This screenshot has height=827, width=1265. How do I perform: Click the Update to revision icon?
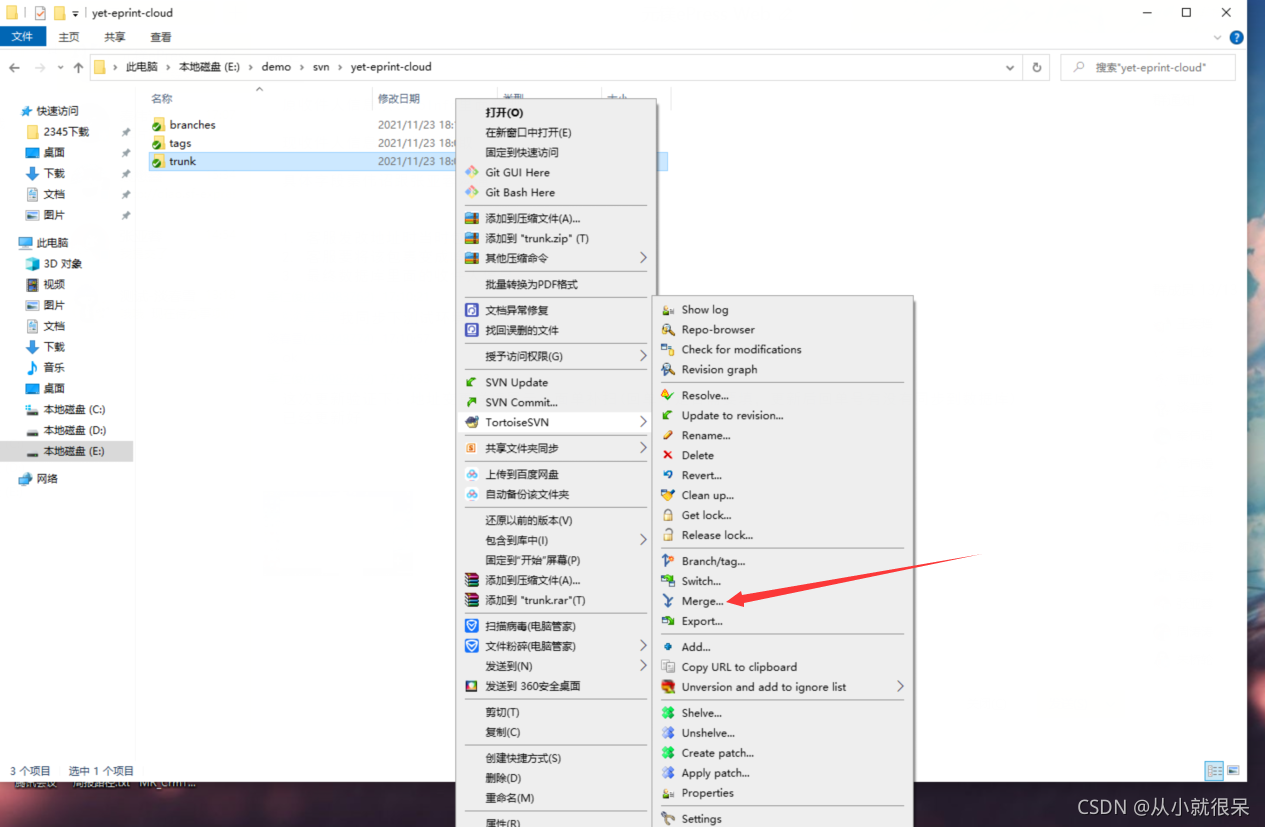[x=668, y=416]
